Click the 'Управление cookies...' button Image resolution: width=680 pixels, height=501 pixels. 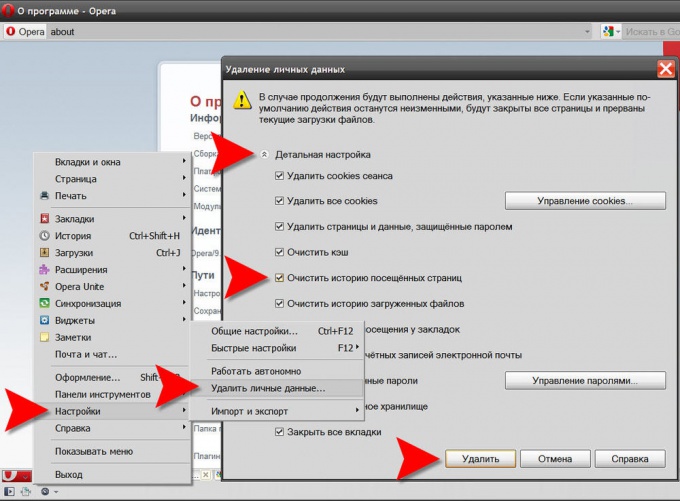[585, 201]
